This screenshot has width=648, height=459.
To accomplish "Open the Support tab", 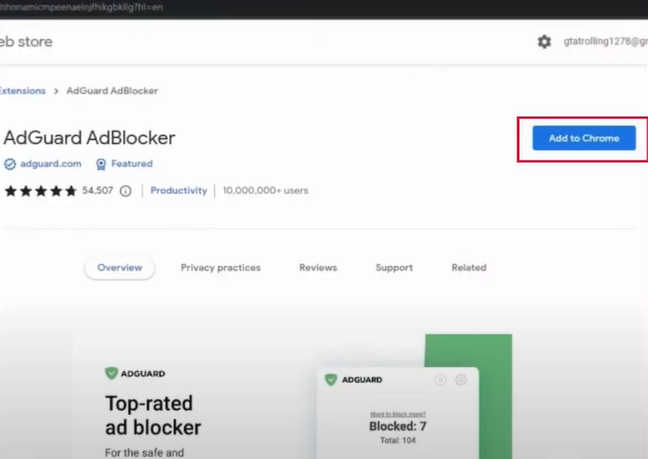I will click(394, 268).
